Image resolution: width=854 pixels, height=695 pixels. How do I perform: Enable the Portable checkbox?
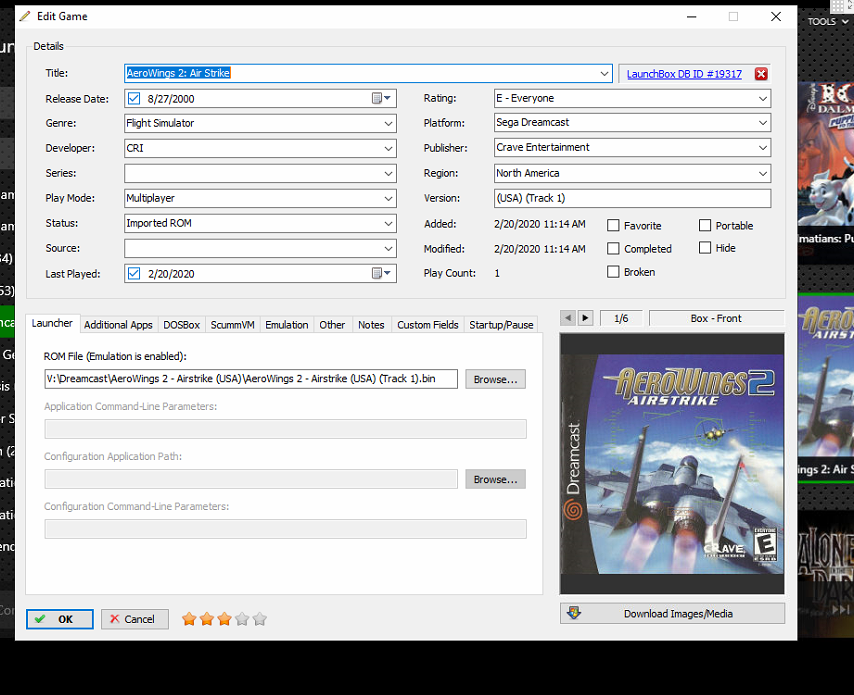(x=705, y=225)
